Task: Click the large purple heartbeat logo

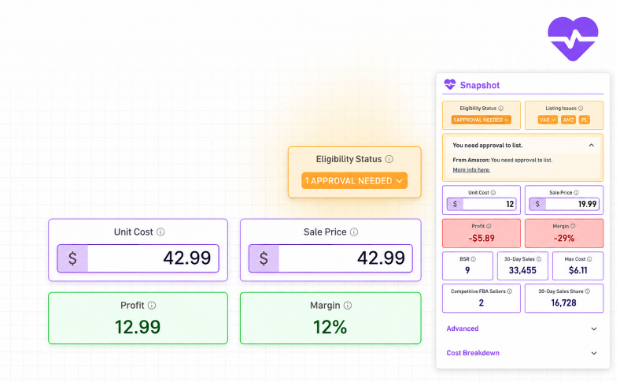Action: [573, 39]
